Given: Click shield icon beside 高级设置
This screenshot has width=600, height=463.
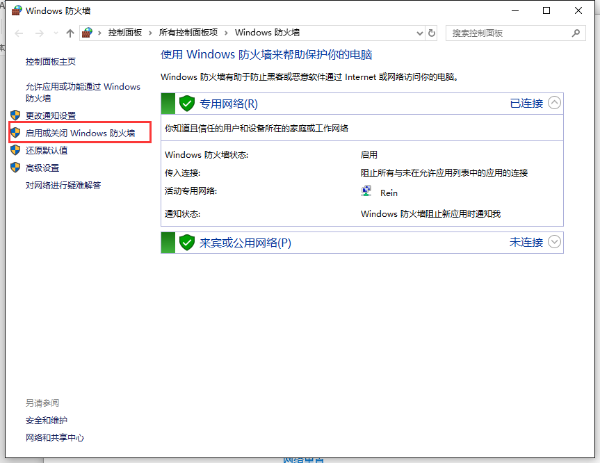Looking at the screenshot, I should pyautogui.click(x=15, y=167).
